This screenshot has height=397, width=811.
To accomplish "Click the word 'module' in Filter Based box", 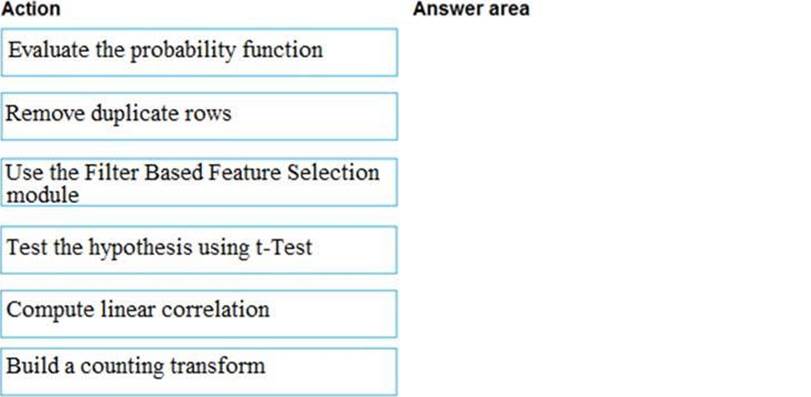I will [x=42, y=195].
